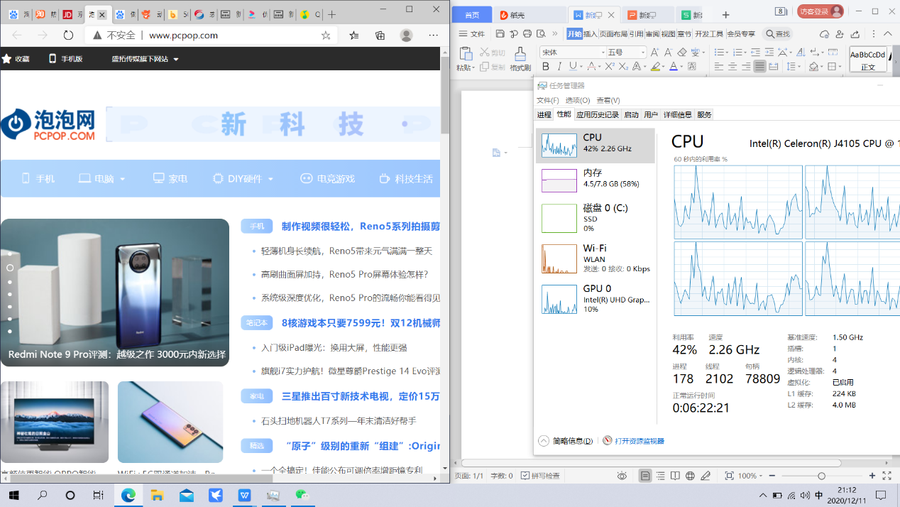This screenshot has height=507, width=900.
Task: Expand the DIY硬件 navigation dropdown
Action: [243, 179]
